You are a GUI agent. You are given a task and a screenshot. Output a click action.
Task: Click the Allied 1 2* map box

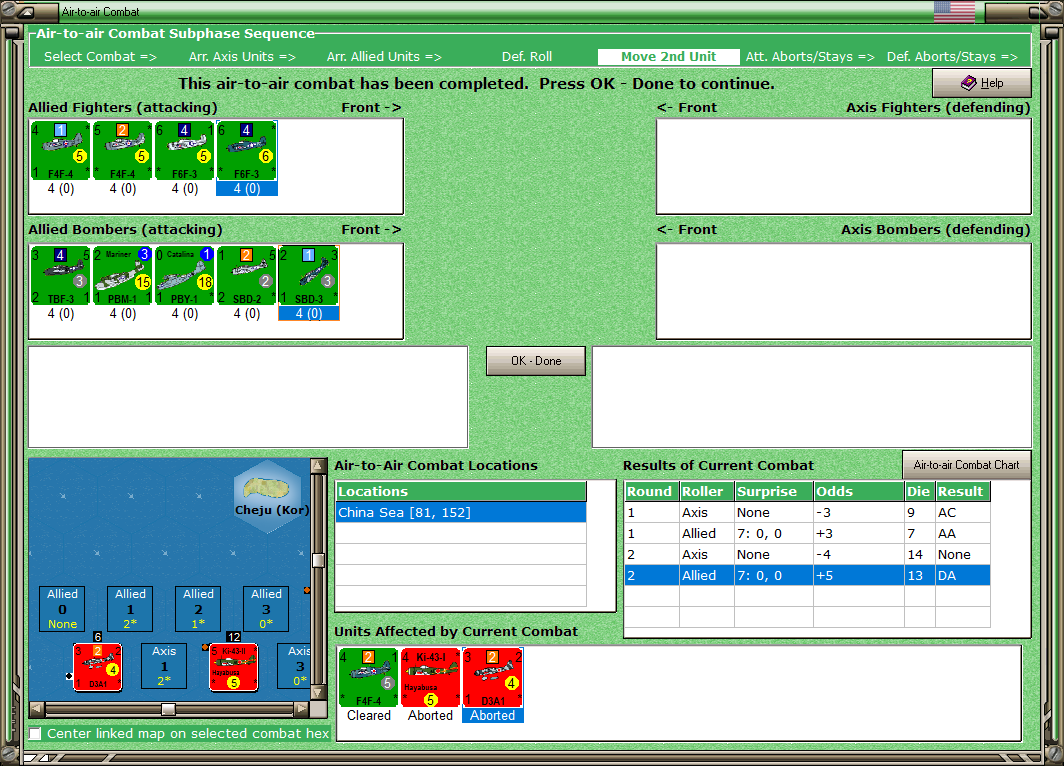point(130,609)
